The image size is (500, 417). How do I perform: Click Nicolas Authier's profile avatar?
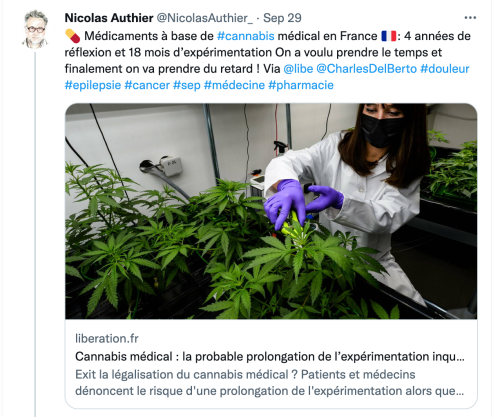tap(35, 29)
